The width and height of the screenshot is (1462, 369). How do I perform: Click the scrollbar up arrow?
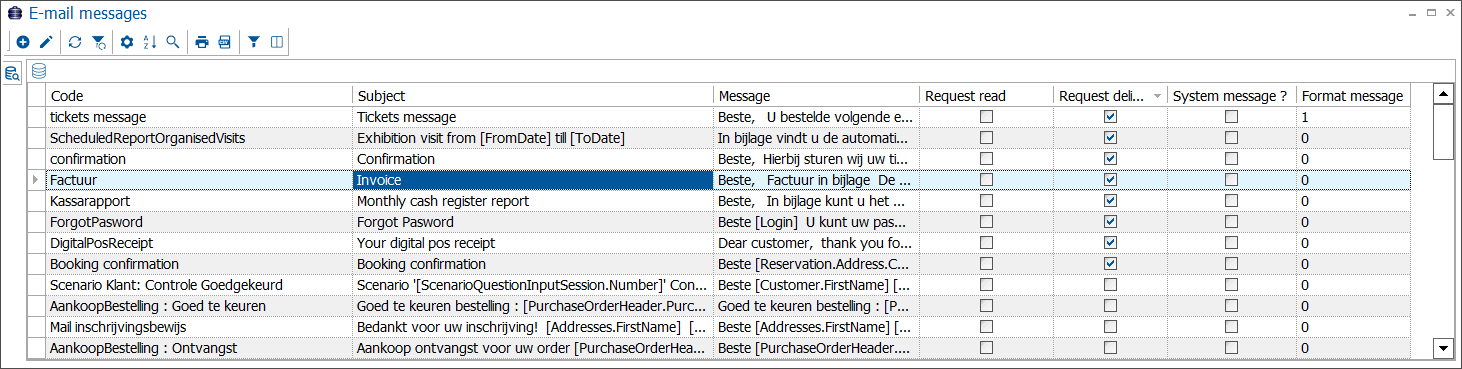[x=1443, y=94]
